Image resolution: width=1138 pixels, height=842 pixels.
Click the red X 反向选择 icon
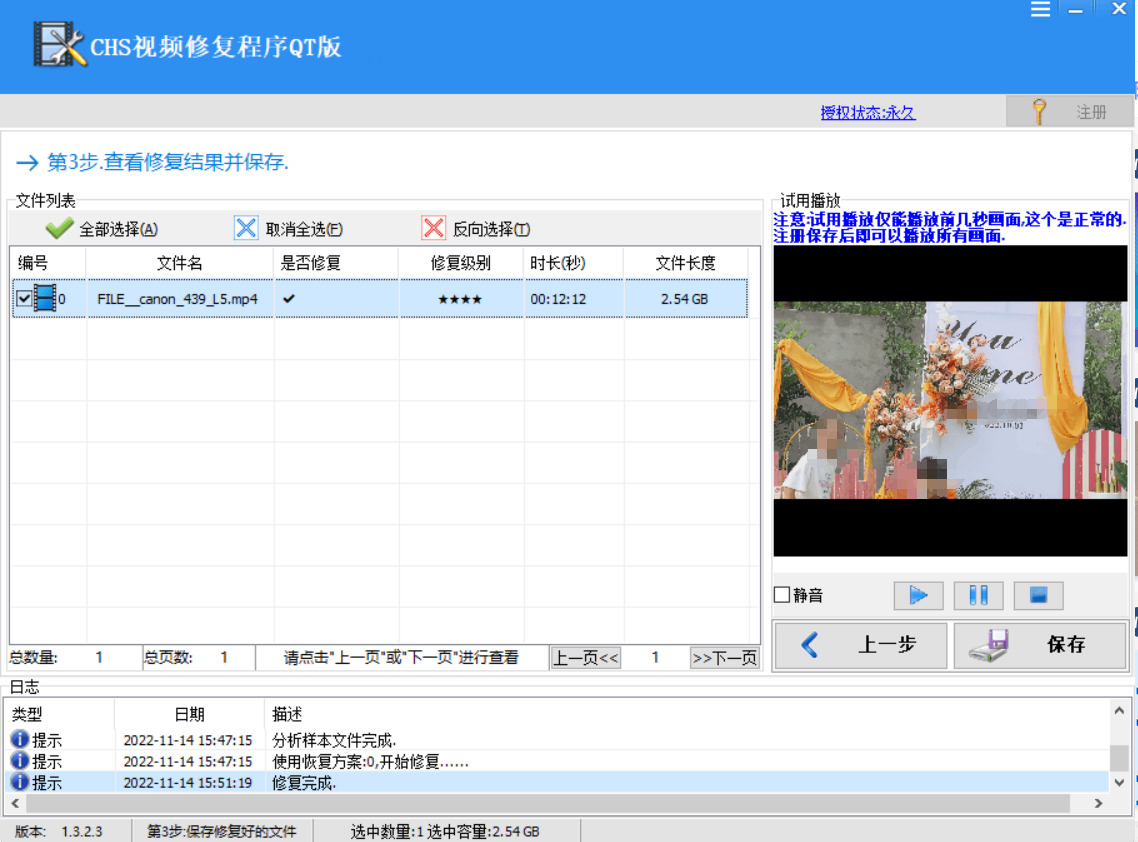(433, 228)
